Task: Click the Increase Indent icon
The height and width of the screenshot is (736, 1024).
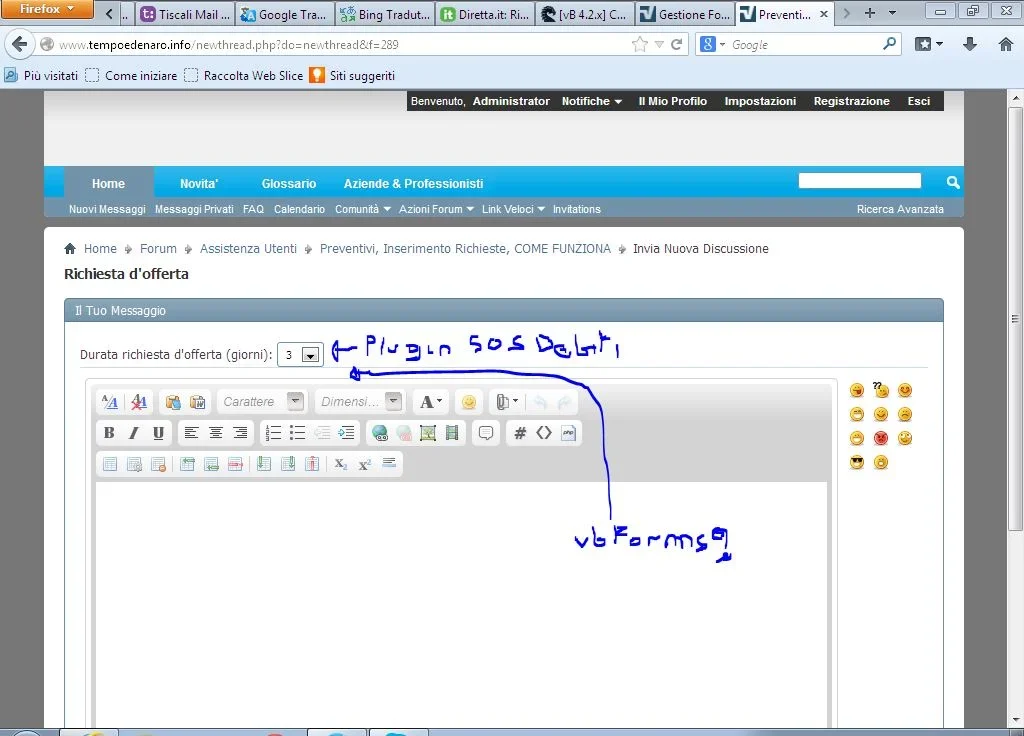Action: (346, 432)
